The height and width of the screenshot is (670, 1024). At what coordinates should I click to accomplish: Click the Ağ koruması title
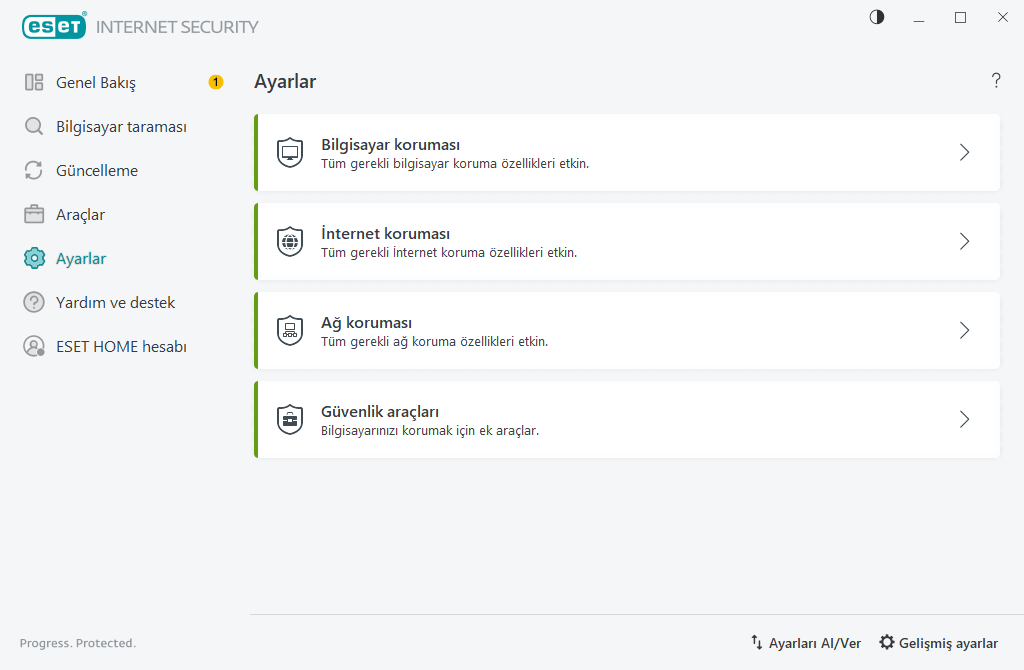(366, 323)
